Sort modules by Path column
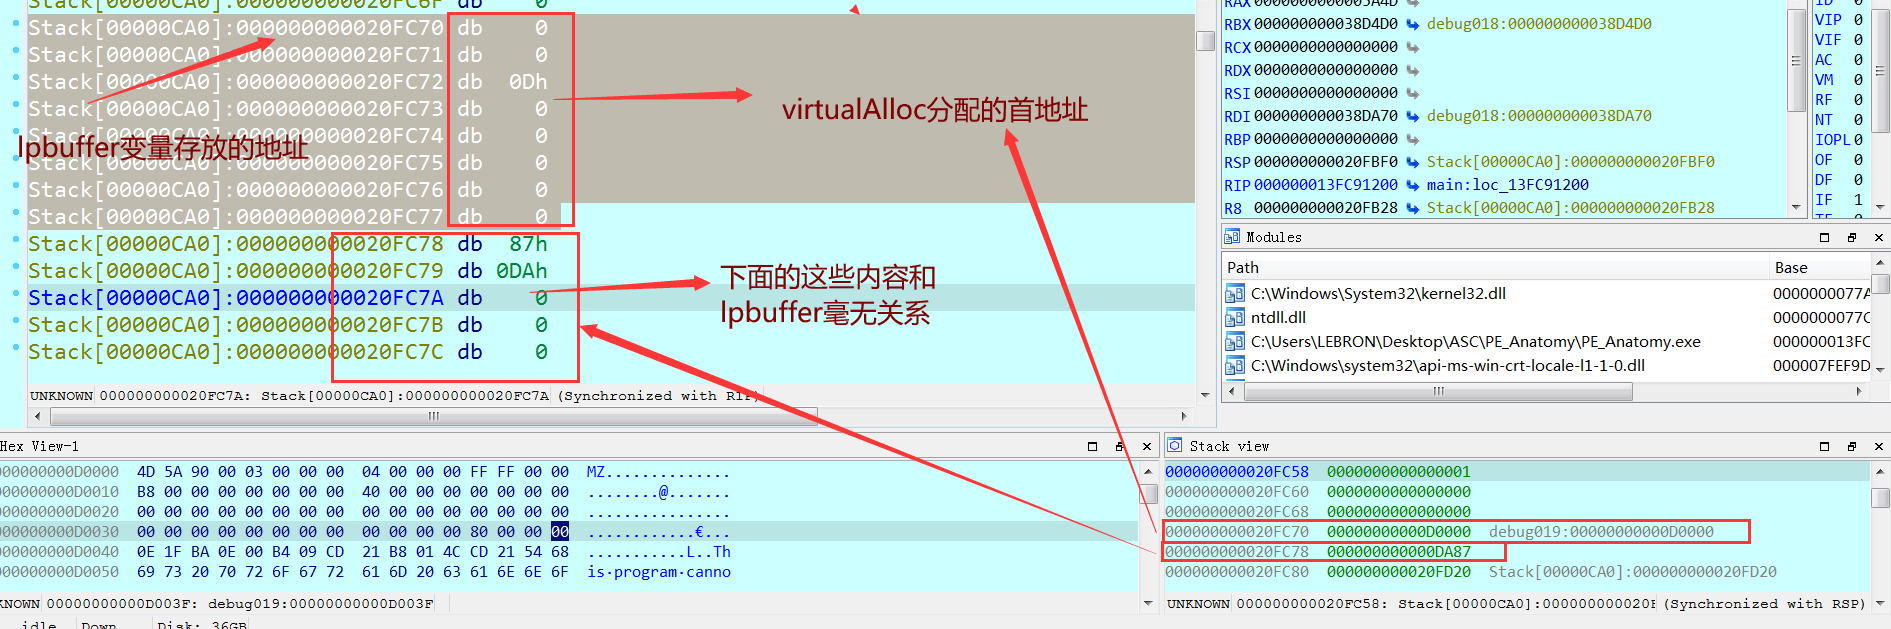This screenshot has height=629, width=1891. [1243, 268]
